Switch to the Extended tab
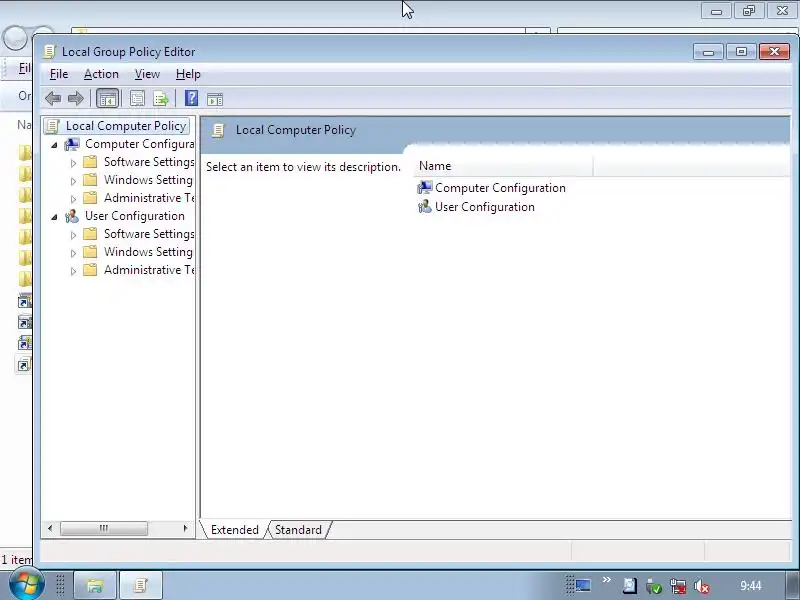The height and width of the screenshot is (600, 800). click(234, 530)
